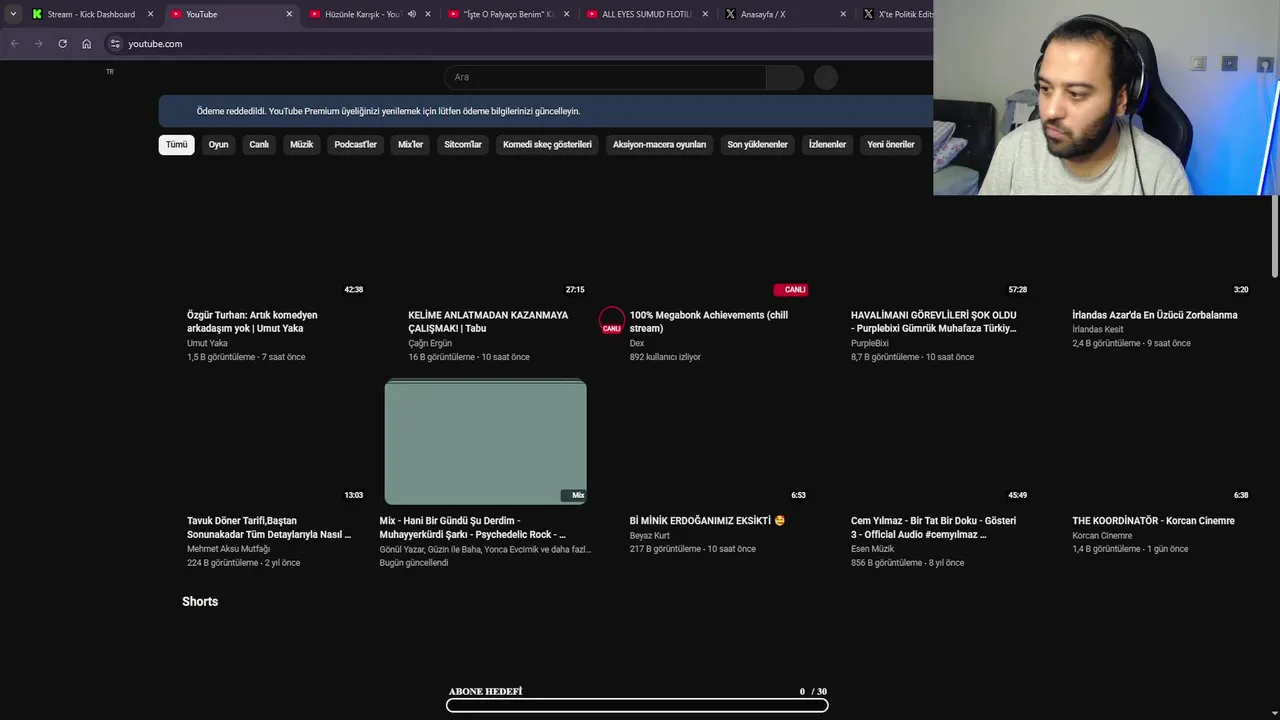Open KELİME ANLATMADAN KAZANMAYA ÇALIŞMAK video
The image size is (1280, 720).
tap(488, 322)
